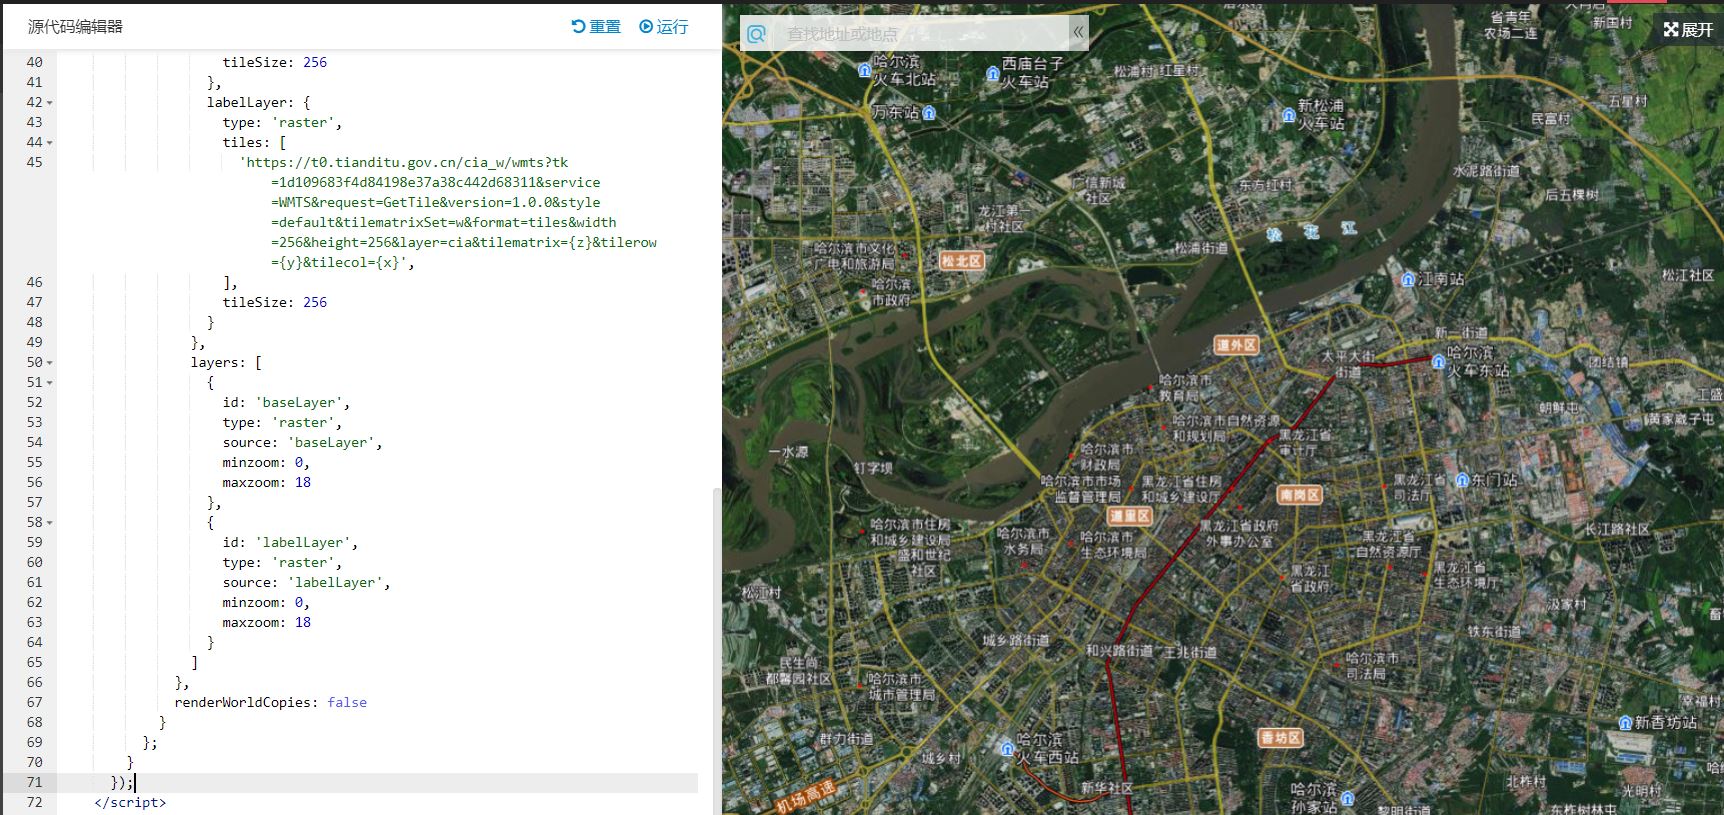Click the 太平大街街道 label on the map
This screenshot has width=1724, height=815.
pyautogui.click(x=1348, y=364)
